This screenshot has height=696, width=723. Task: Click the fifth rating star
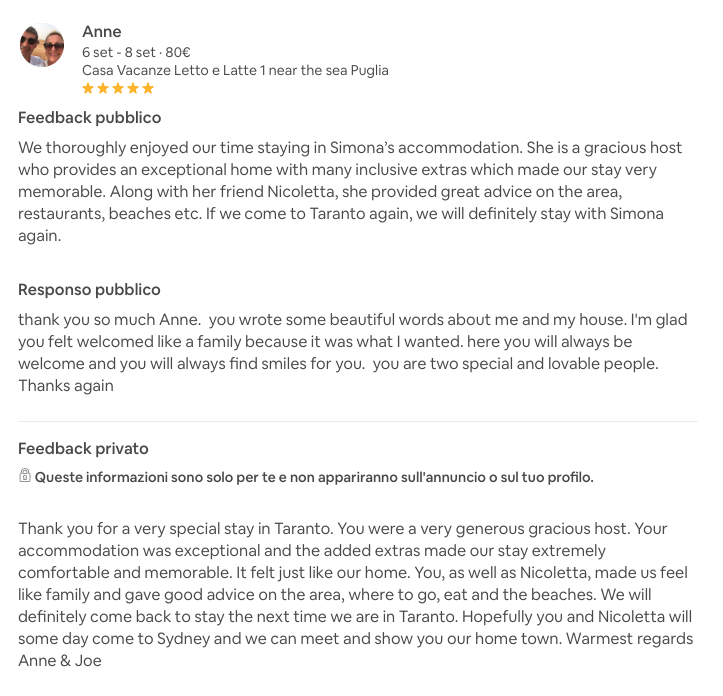(148, 88)
